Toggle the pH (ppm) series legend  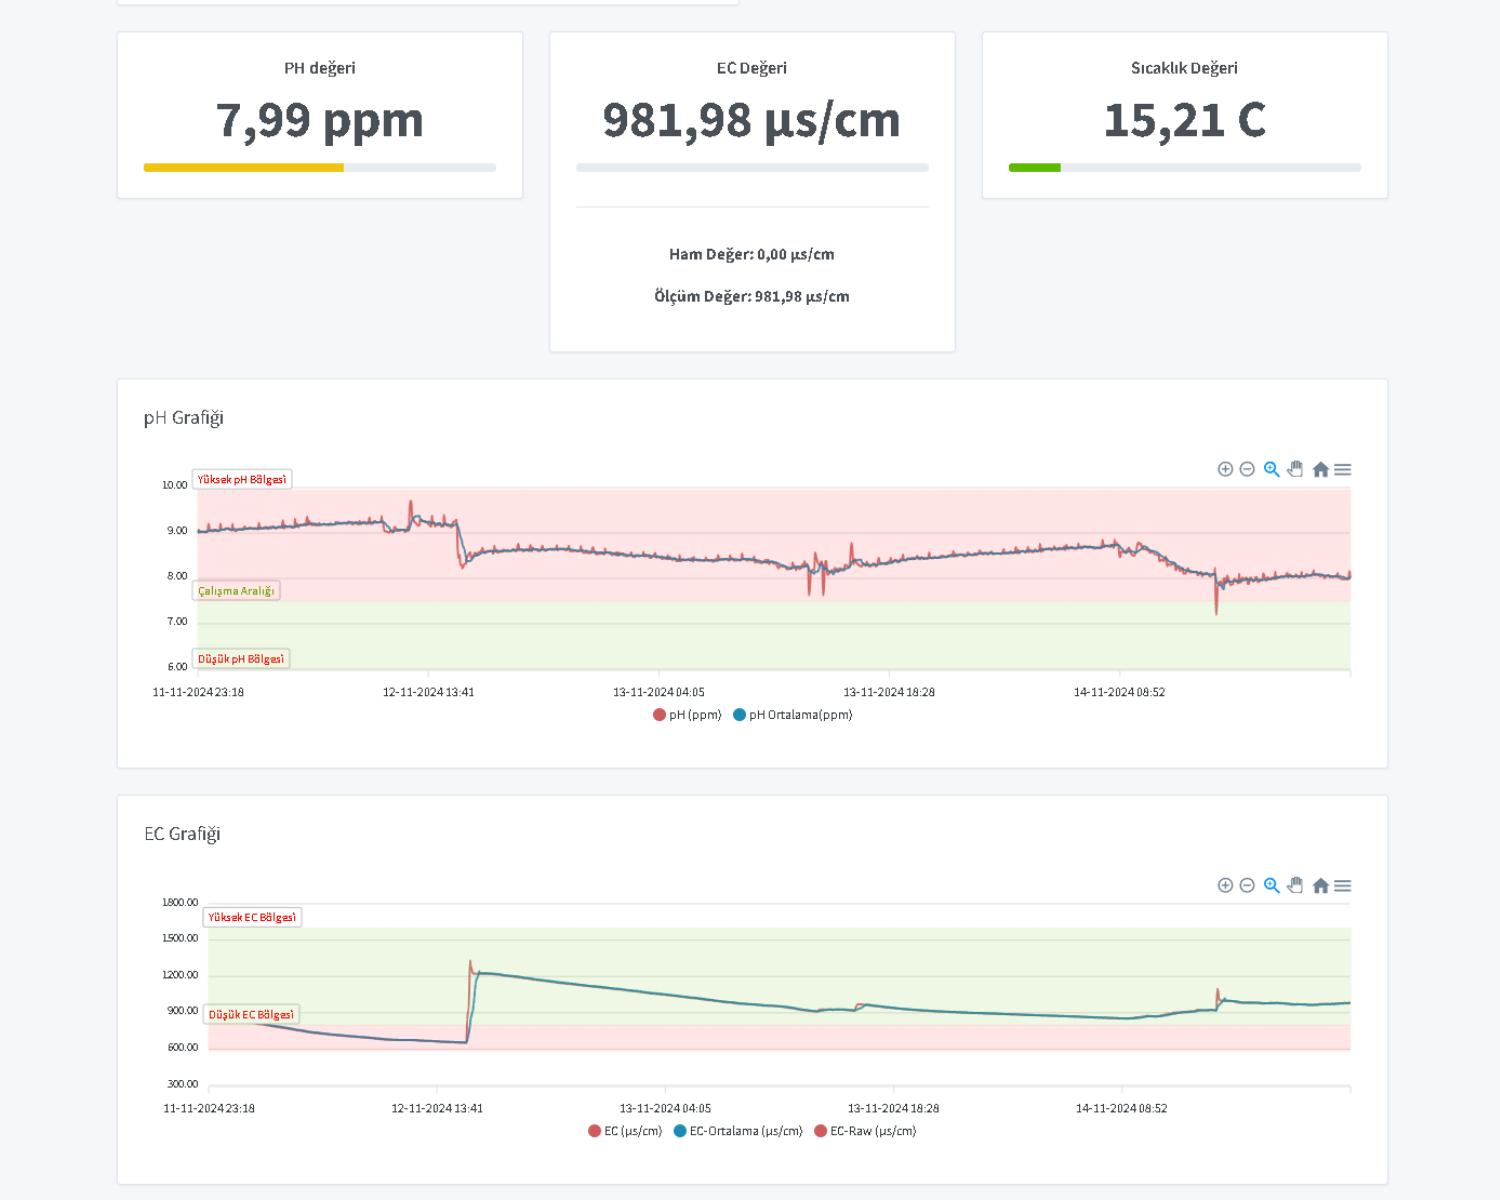click(687, 715)
